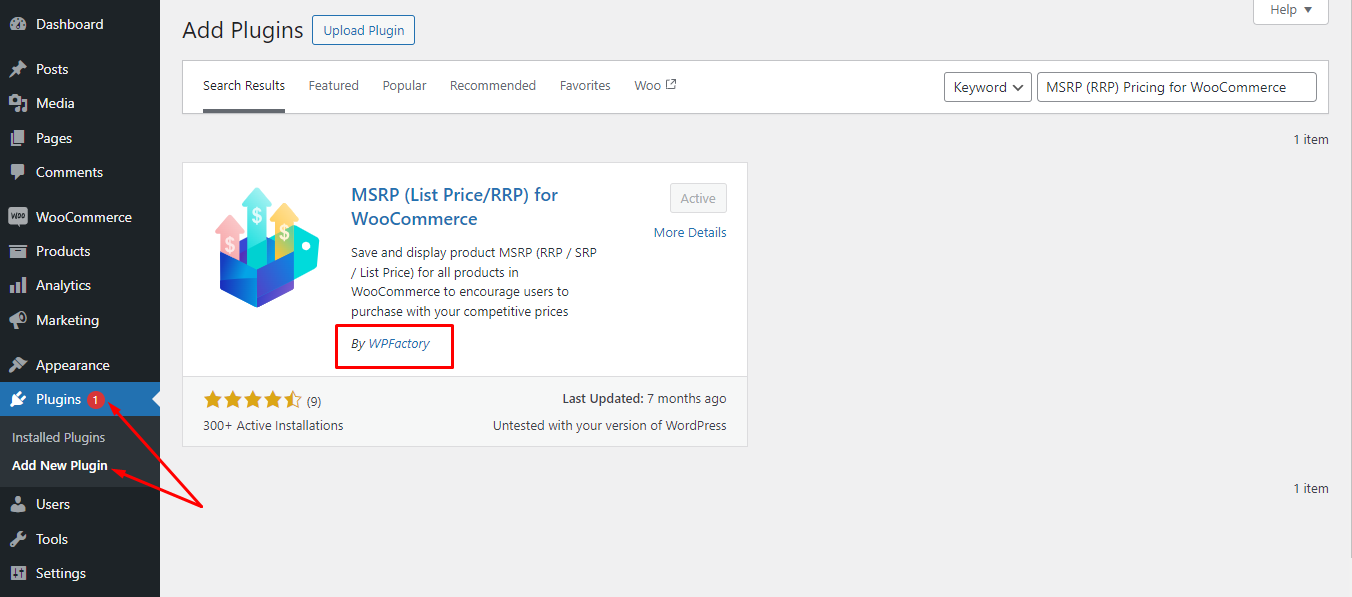
Task: Click the Dashboard gauge icon
Action: pos(18,24)
